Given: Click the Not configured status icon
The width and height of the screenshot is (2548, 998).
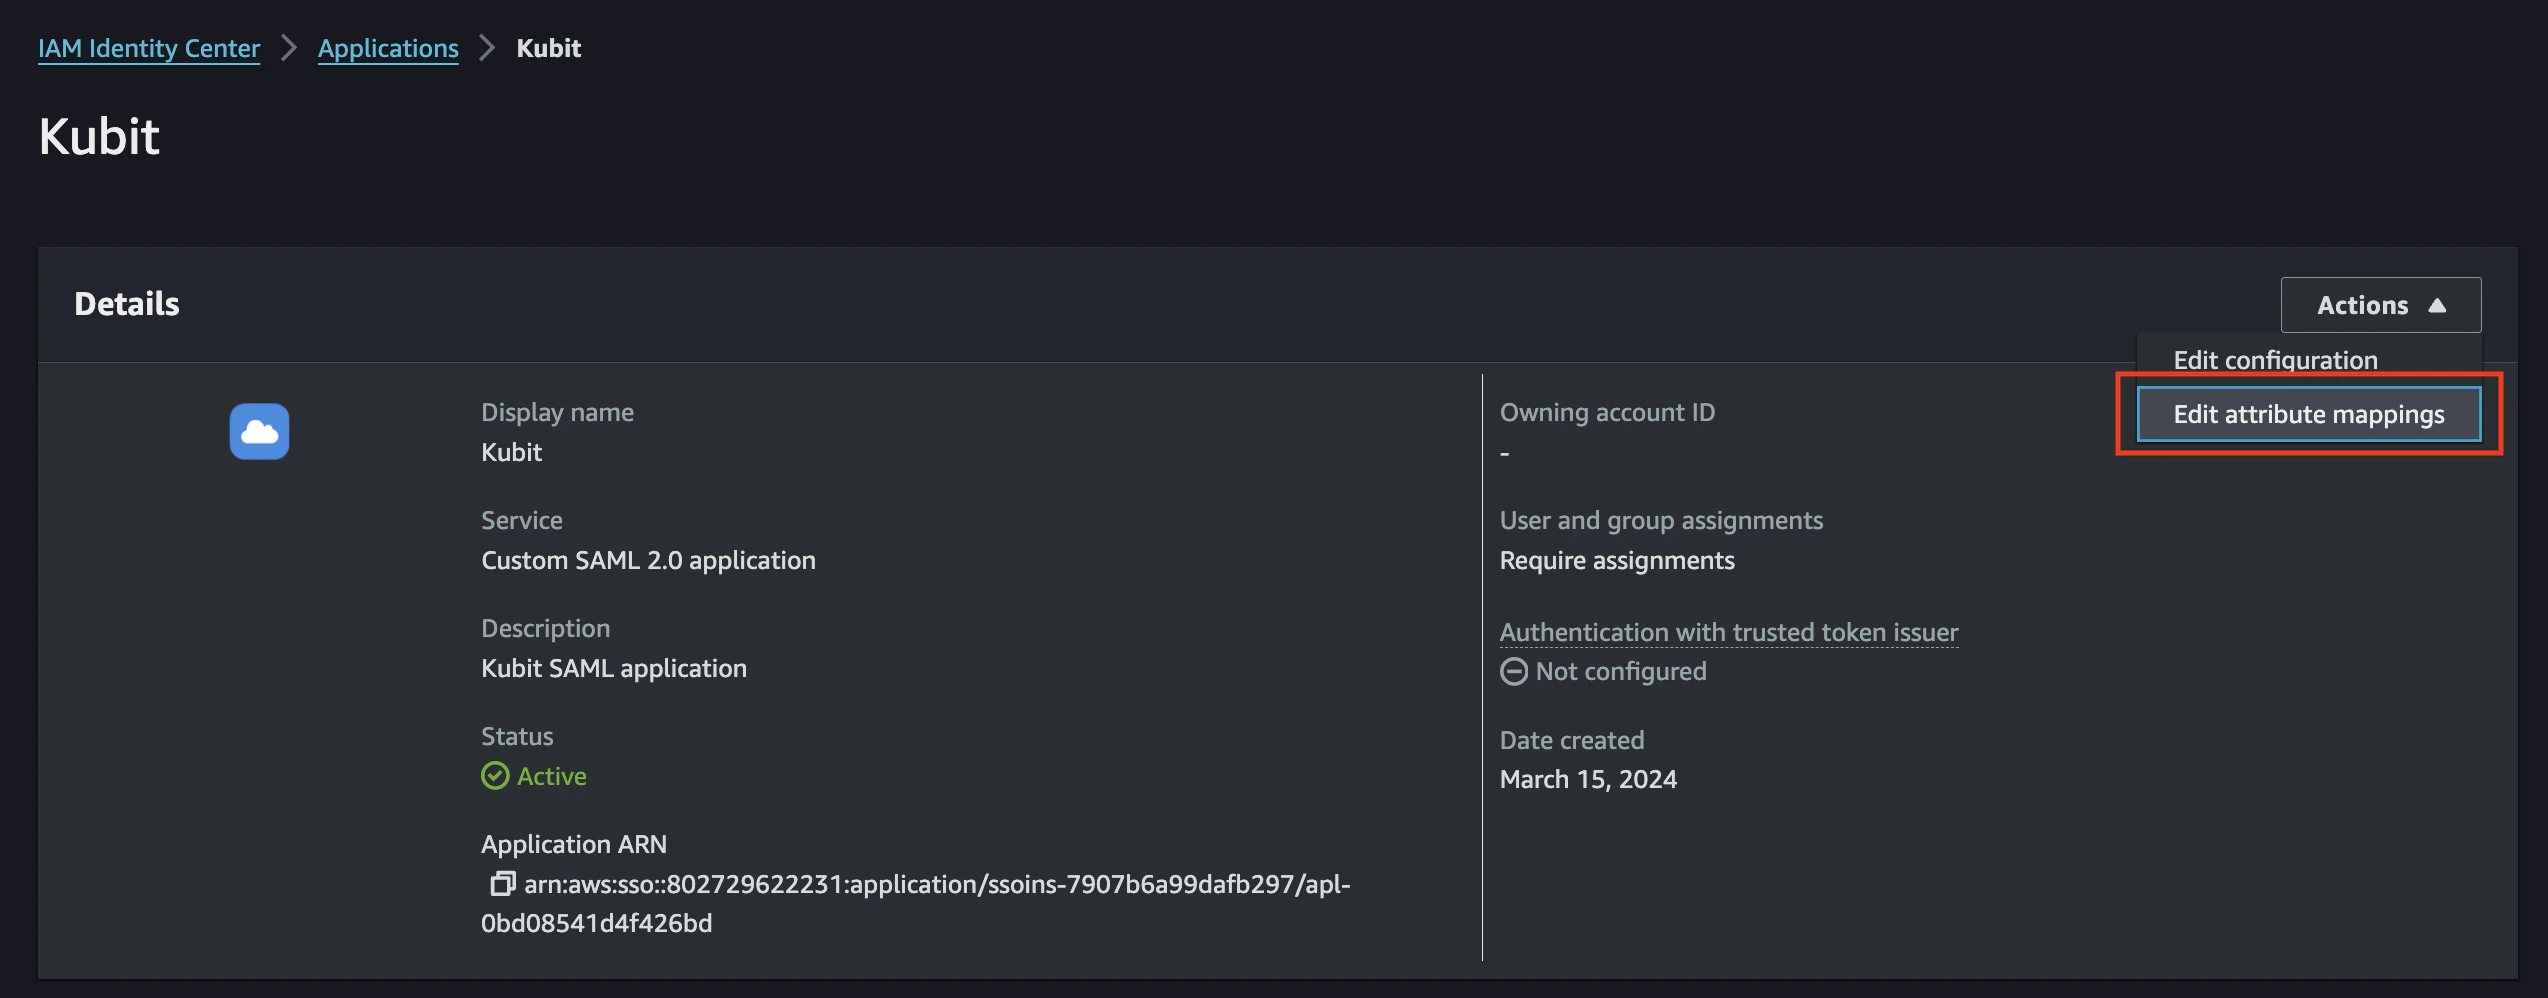Looking at the screenshot, I should 1514,671.
